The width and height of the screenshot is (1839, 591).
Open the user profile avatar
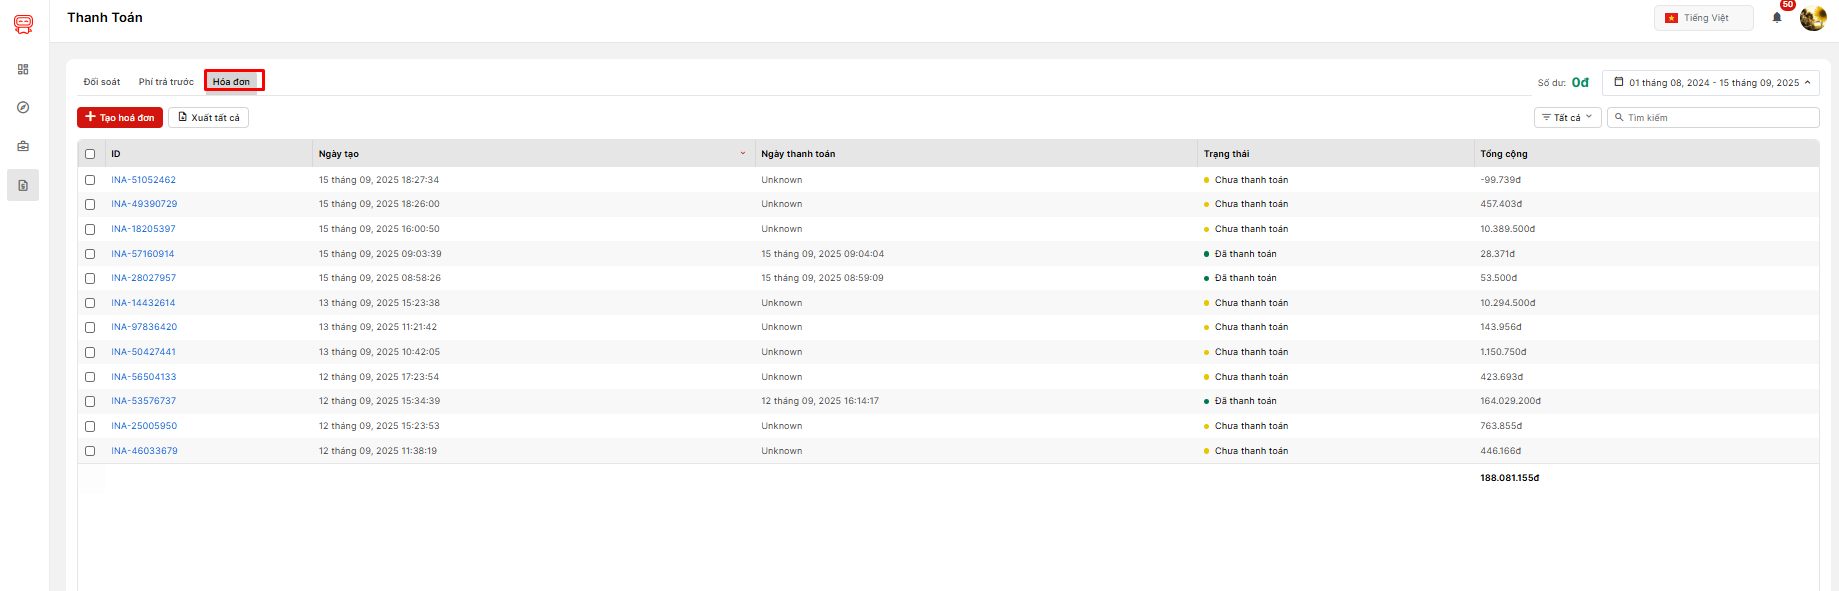coord(1812,18)
